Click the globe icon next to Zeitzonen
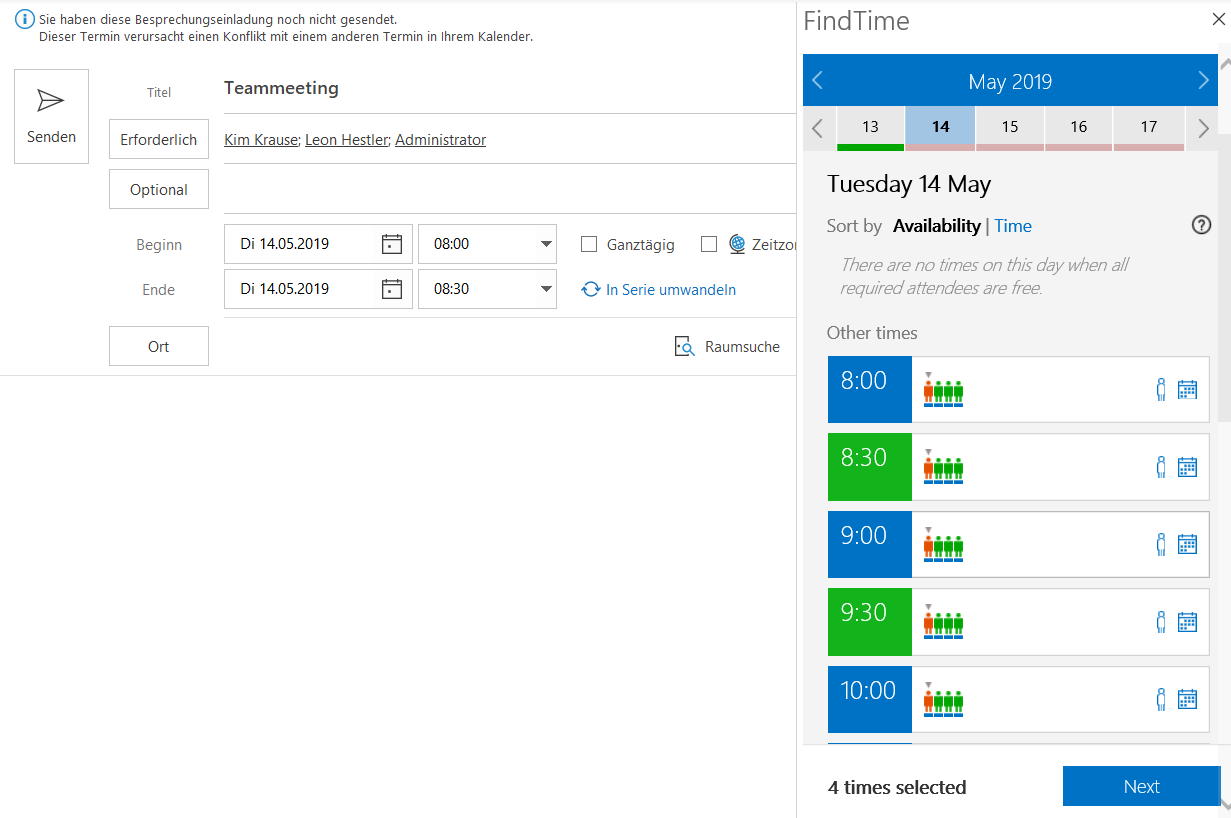This screenshot has width=1231, height=818. [x=736, y=244]
